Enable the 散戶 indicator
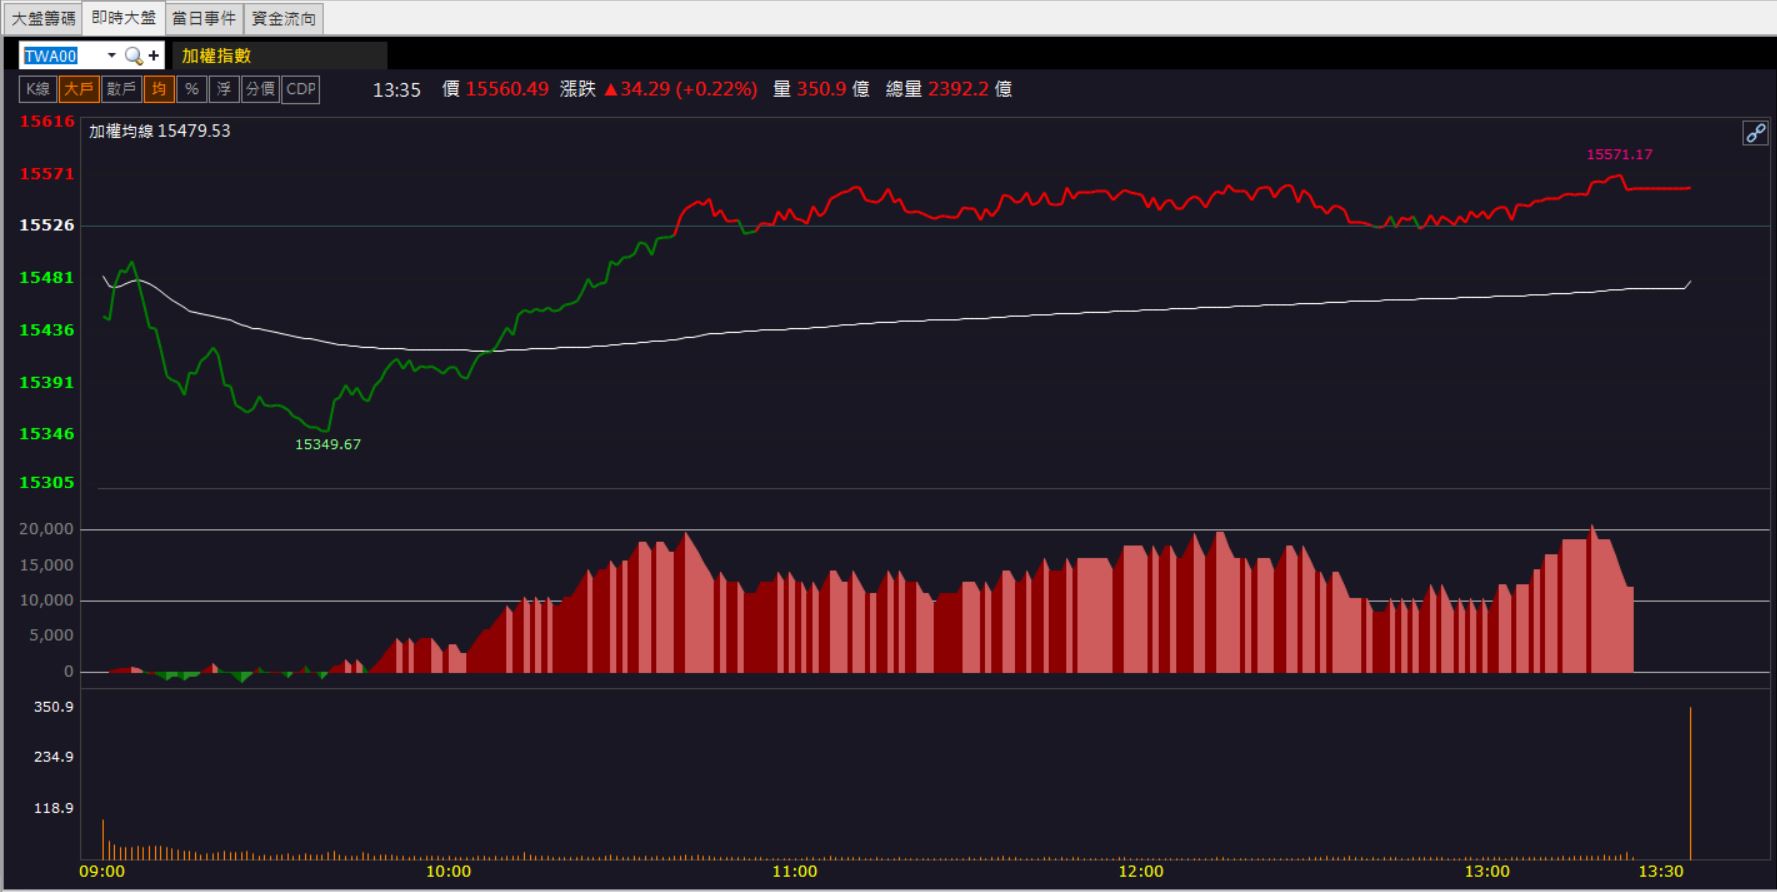The image size is (1777, 892). coord(121,89)
